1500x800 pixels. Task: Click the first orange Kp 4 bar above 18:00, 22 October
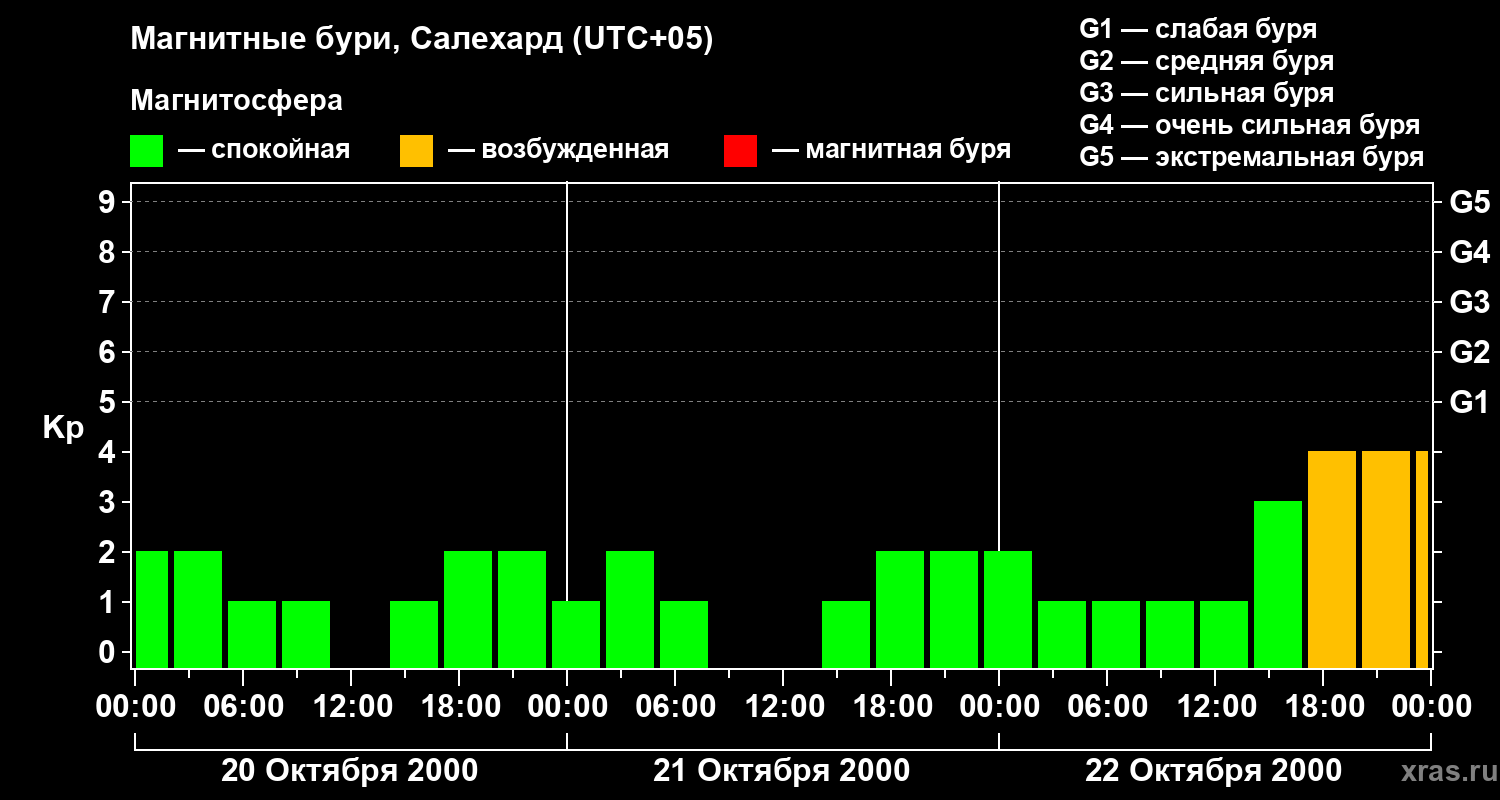coord(1332,559)
